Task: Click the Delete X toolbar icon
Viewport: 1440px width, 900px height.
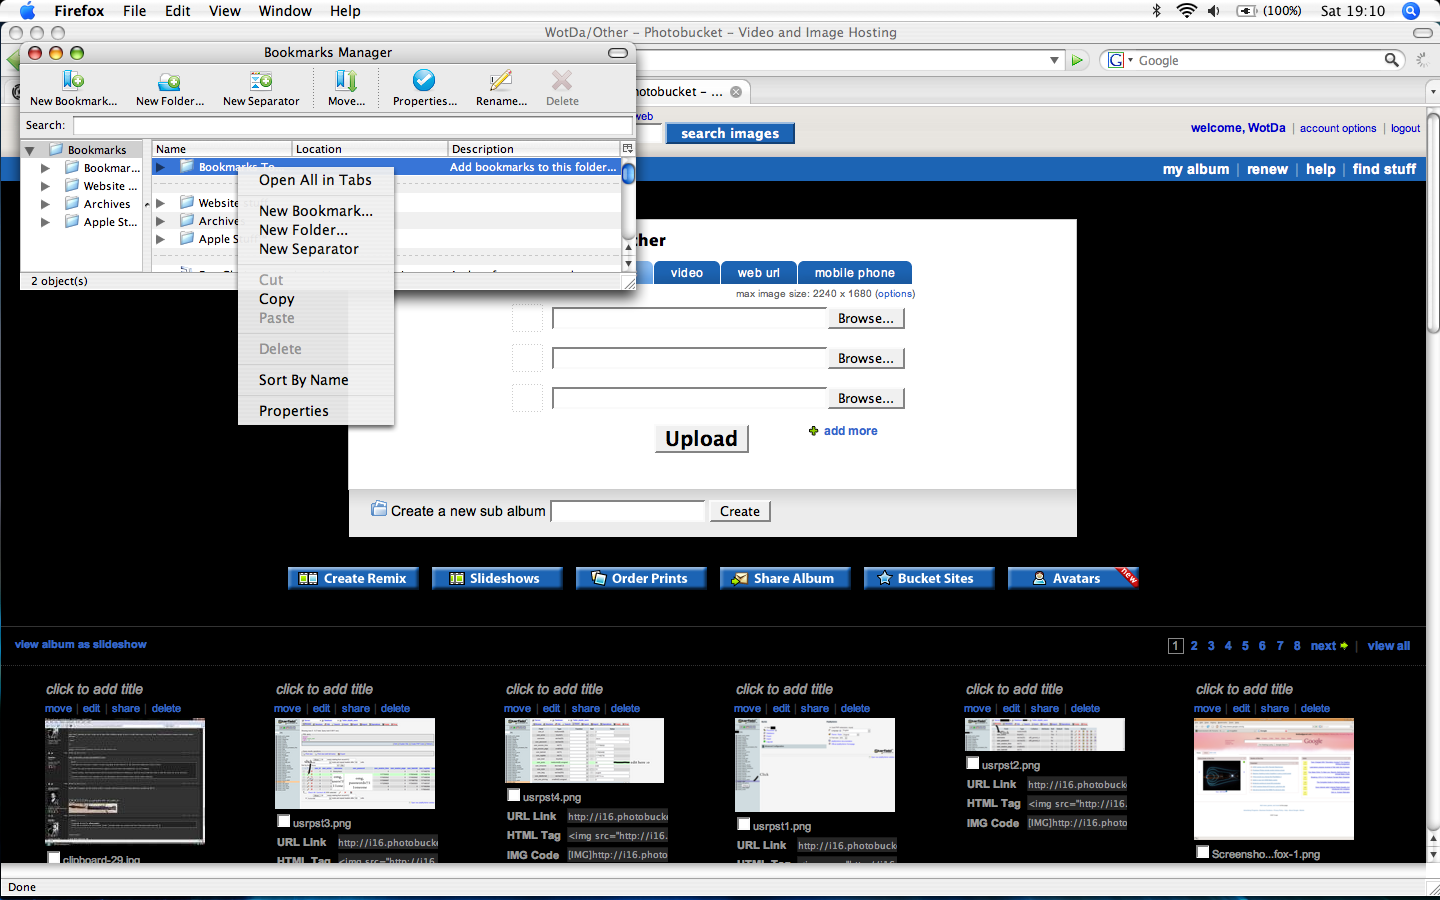Action: (x=562, y=80)
